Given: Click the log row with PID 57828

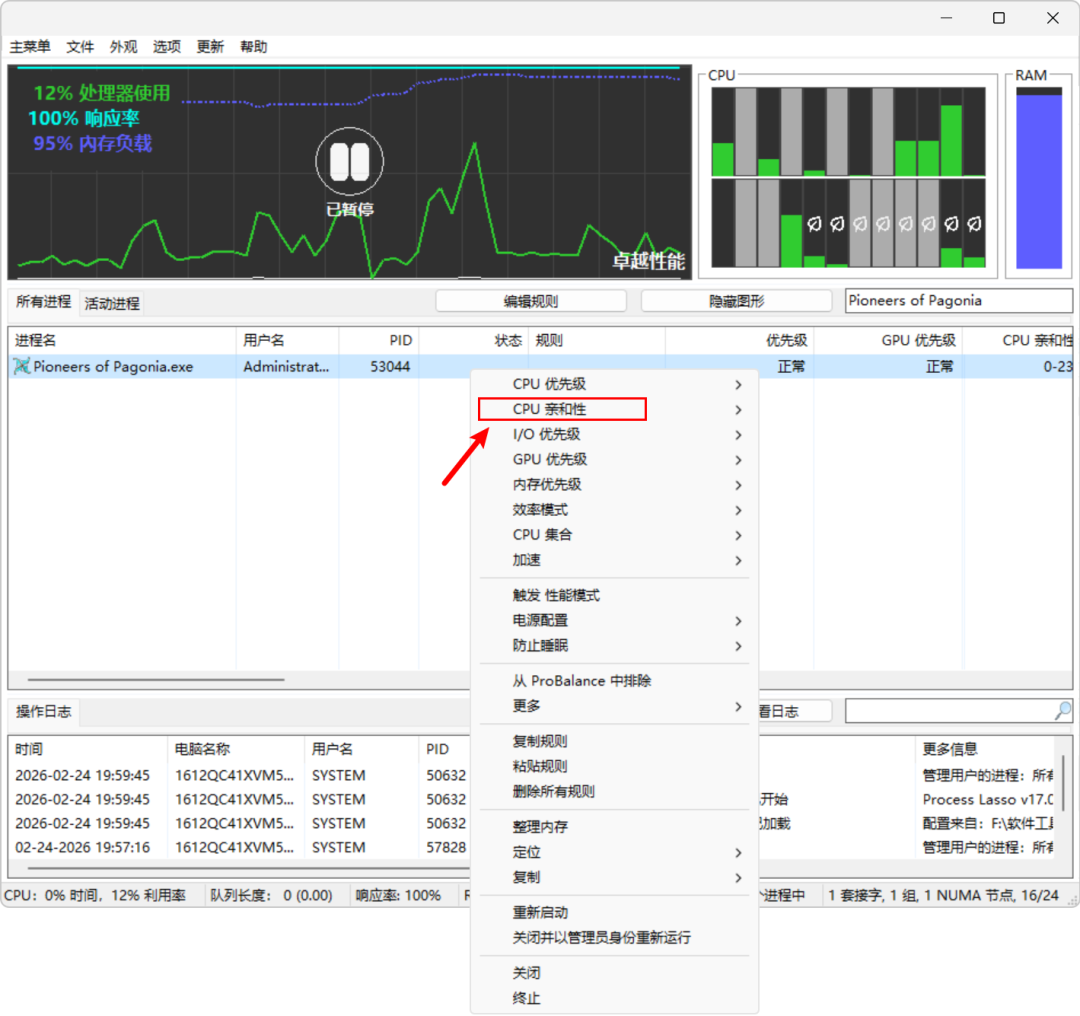Looking at the screenshot, I should [241, 847].
